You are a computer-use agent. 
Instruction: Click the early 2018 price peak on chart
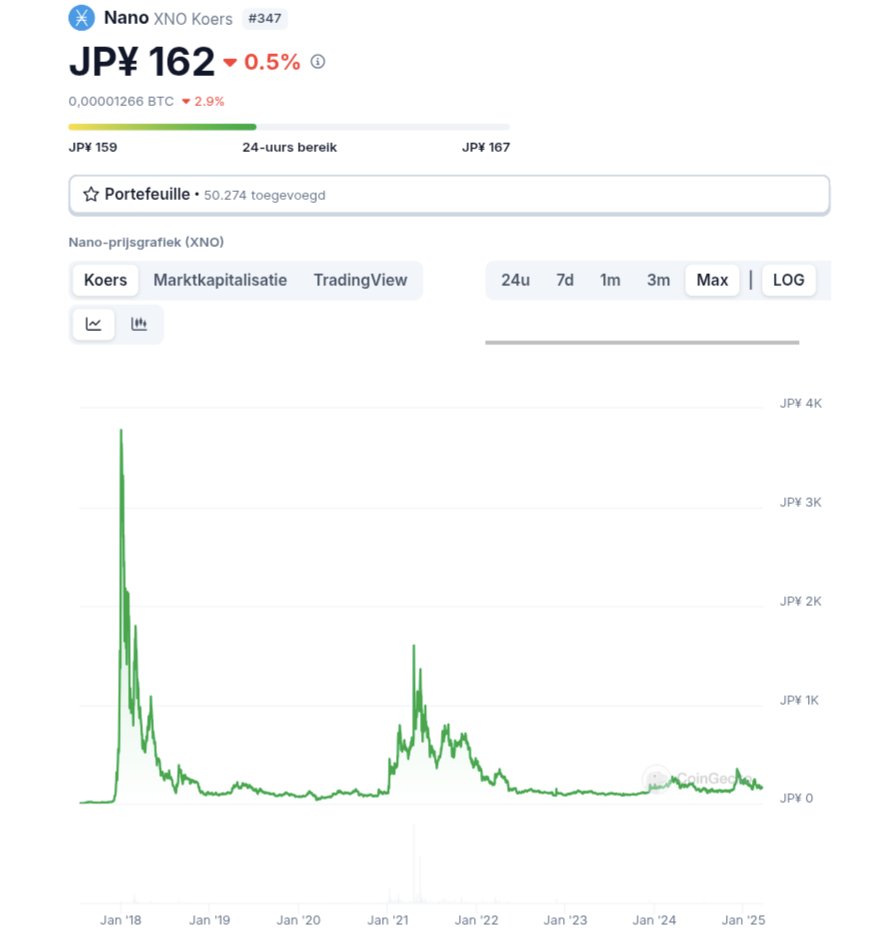pos(121,430)
